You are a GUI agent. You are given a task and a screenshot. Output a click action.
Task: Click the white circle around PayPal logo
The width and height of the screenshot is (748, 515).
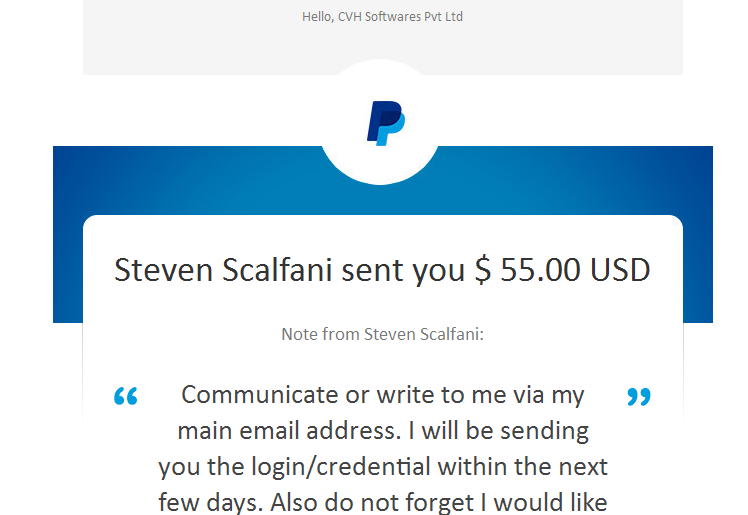click(380, 122)
